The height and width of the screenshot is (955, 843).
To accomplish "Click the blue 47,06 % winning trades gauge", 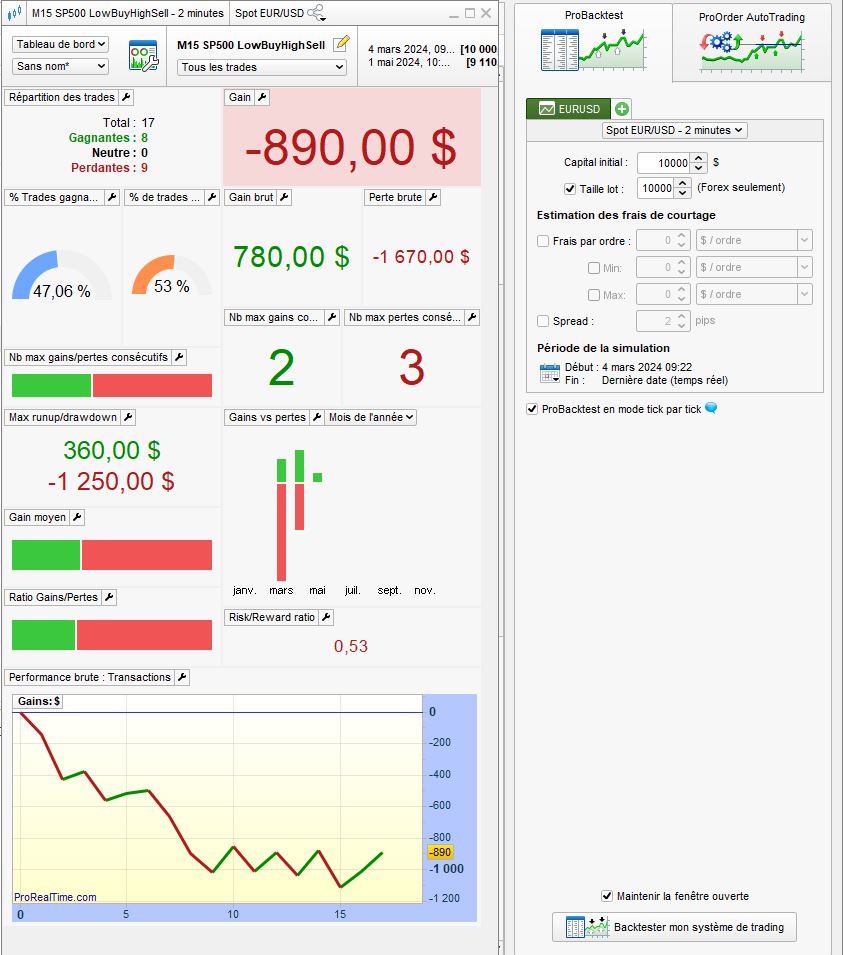I will [x=62, y=275].
